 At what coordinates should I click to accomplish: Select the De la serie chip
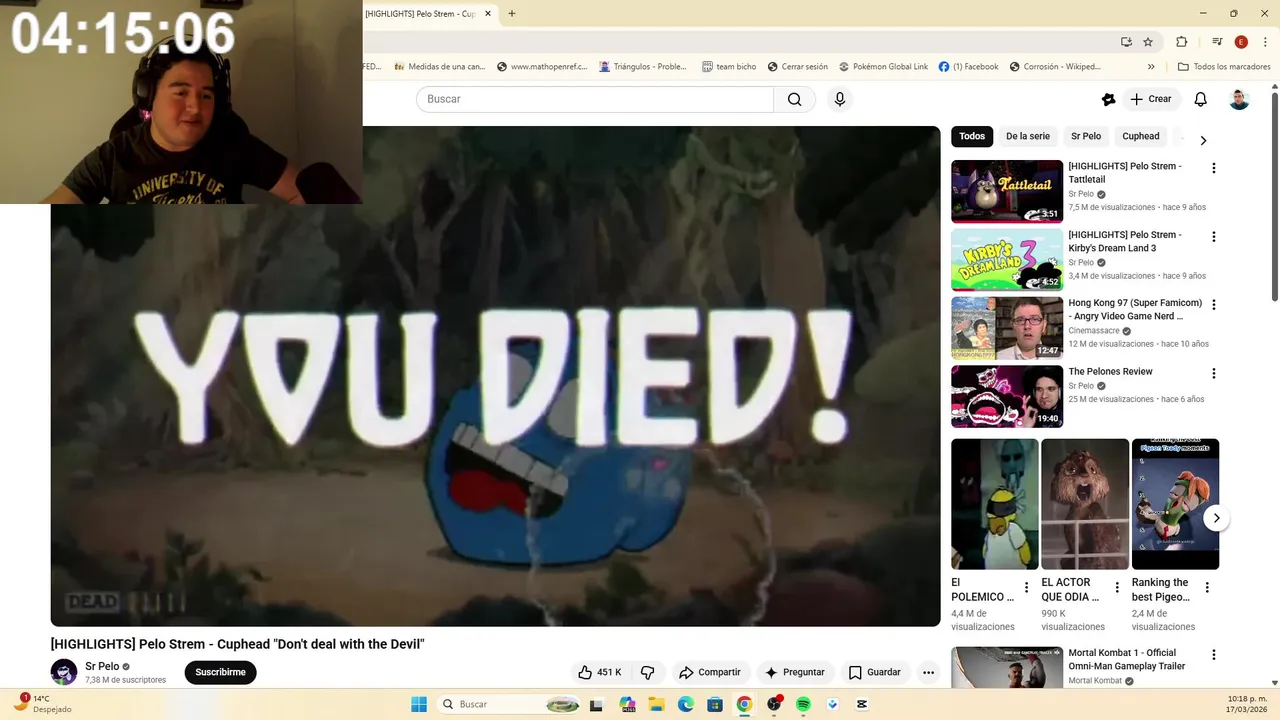(1028, 136)
